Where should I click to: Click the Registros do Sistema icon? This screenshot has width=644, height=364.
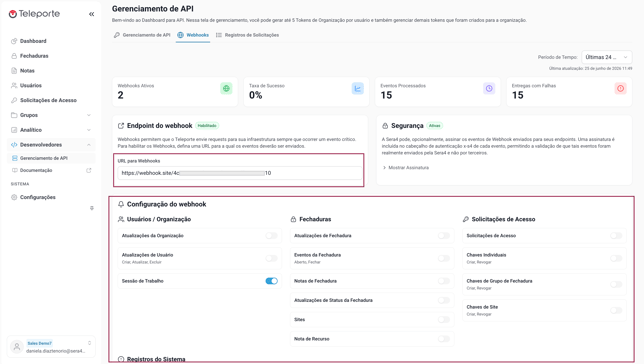click(121, 359)
